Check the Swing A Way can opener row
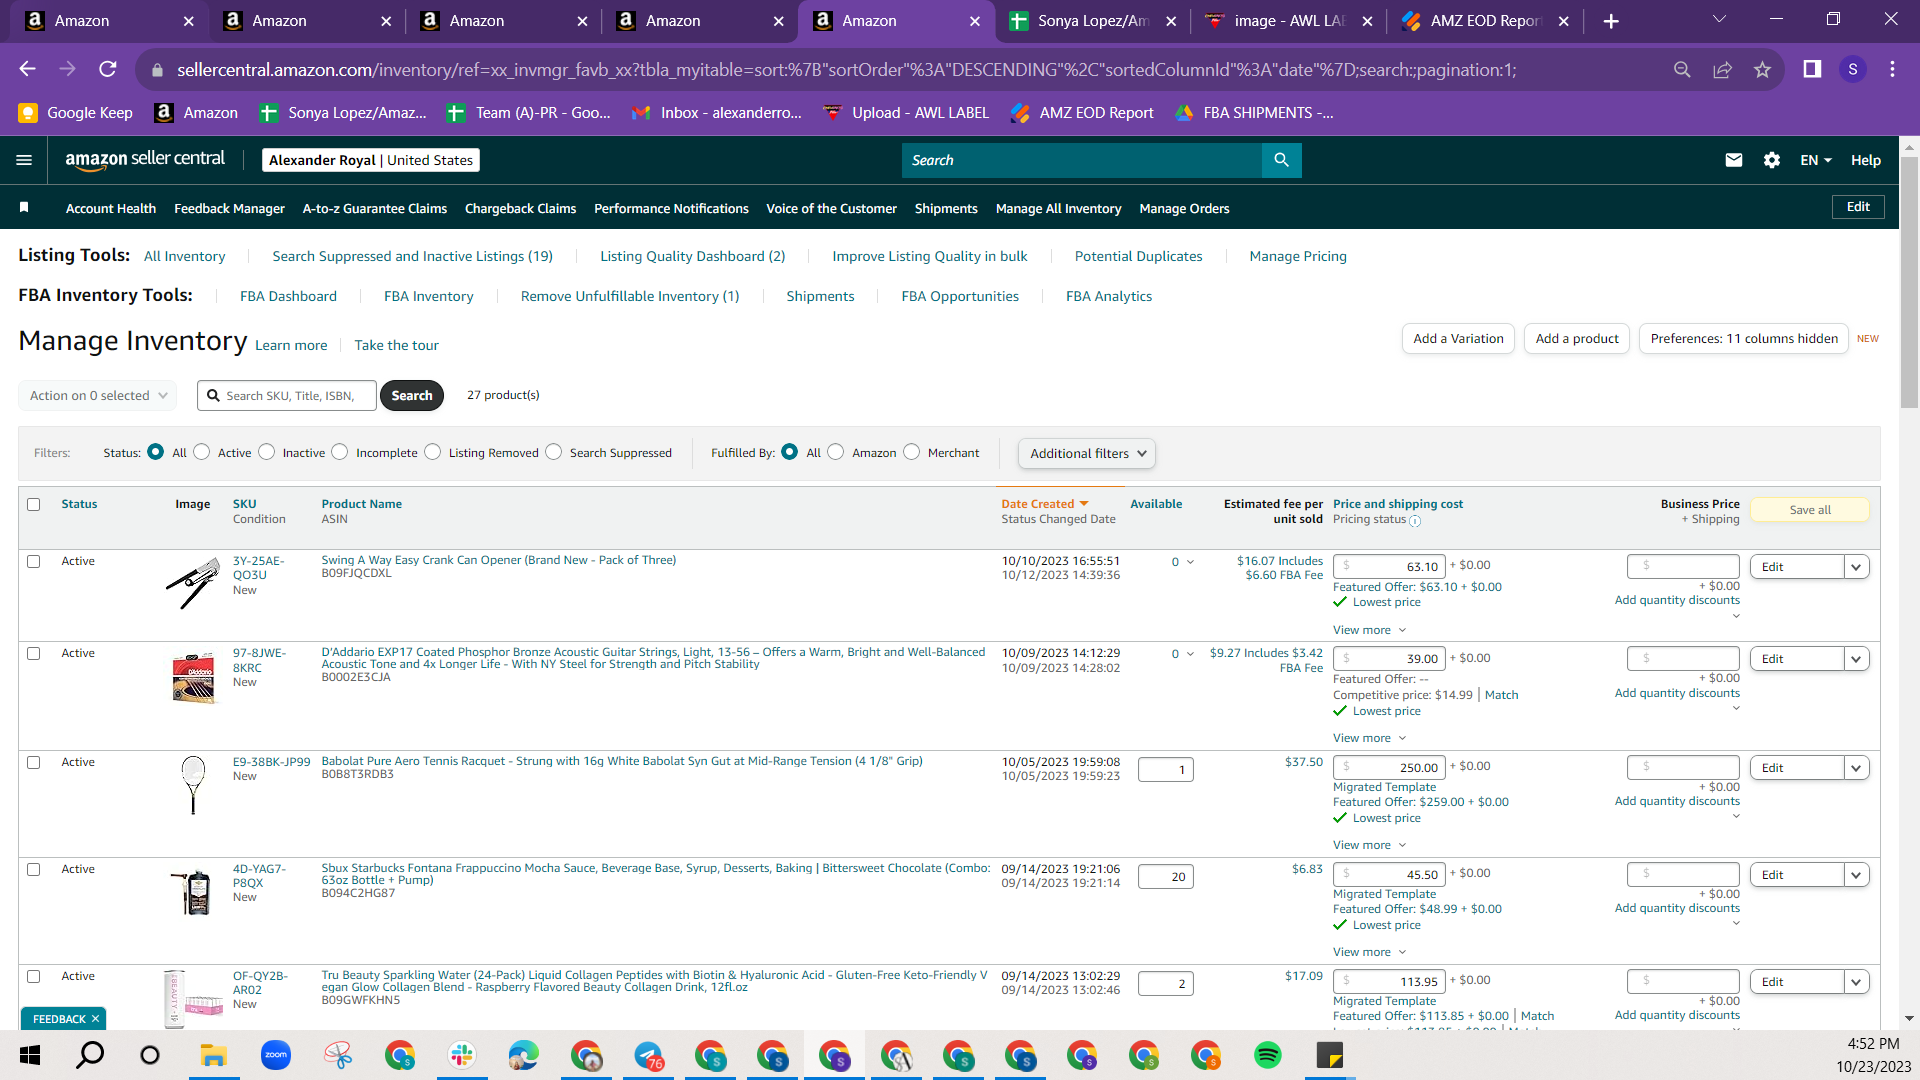 click(34, 561)
